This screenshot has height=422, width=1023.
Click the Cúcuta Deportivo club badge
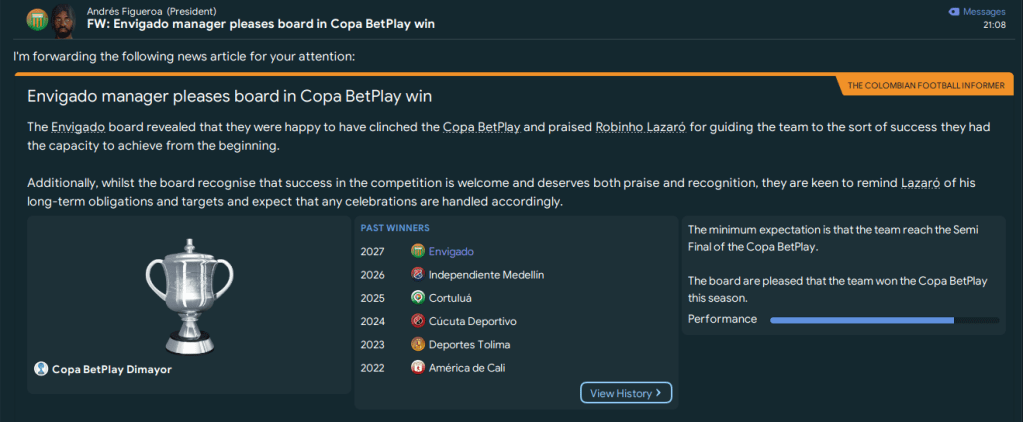[x=417, y=321]
